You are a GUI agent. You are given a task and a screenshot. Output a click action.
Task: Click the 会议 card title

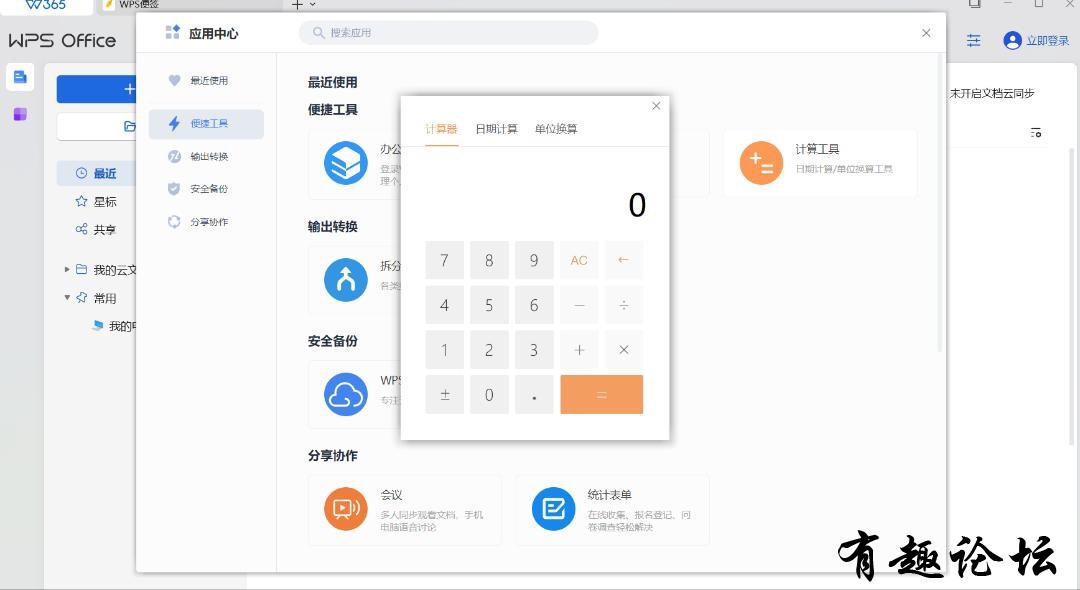391,495
